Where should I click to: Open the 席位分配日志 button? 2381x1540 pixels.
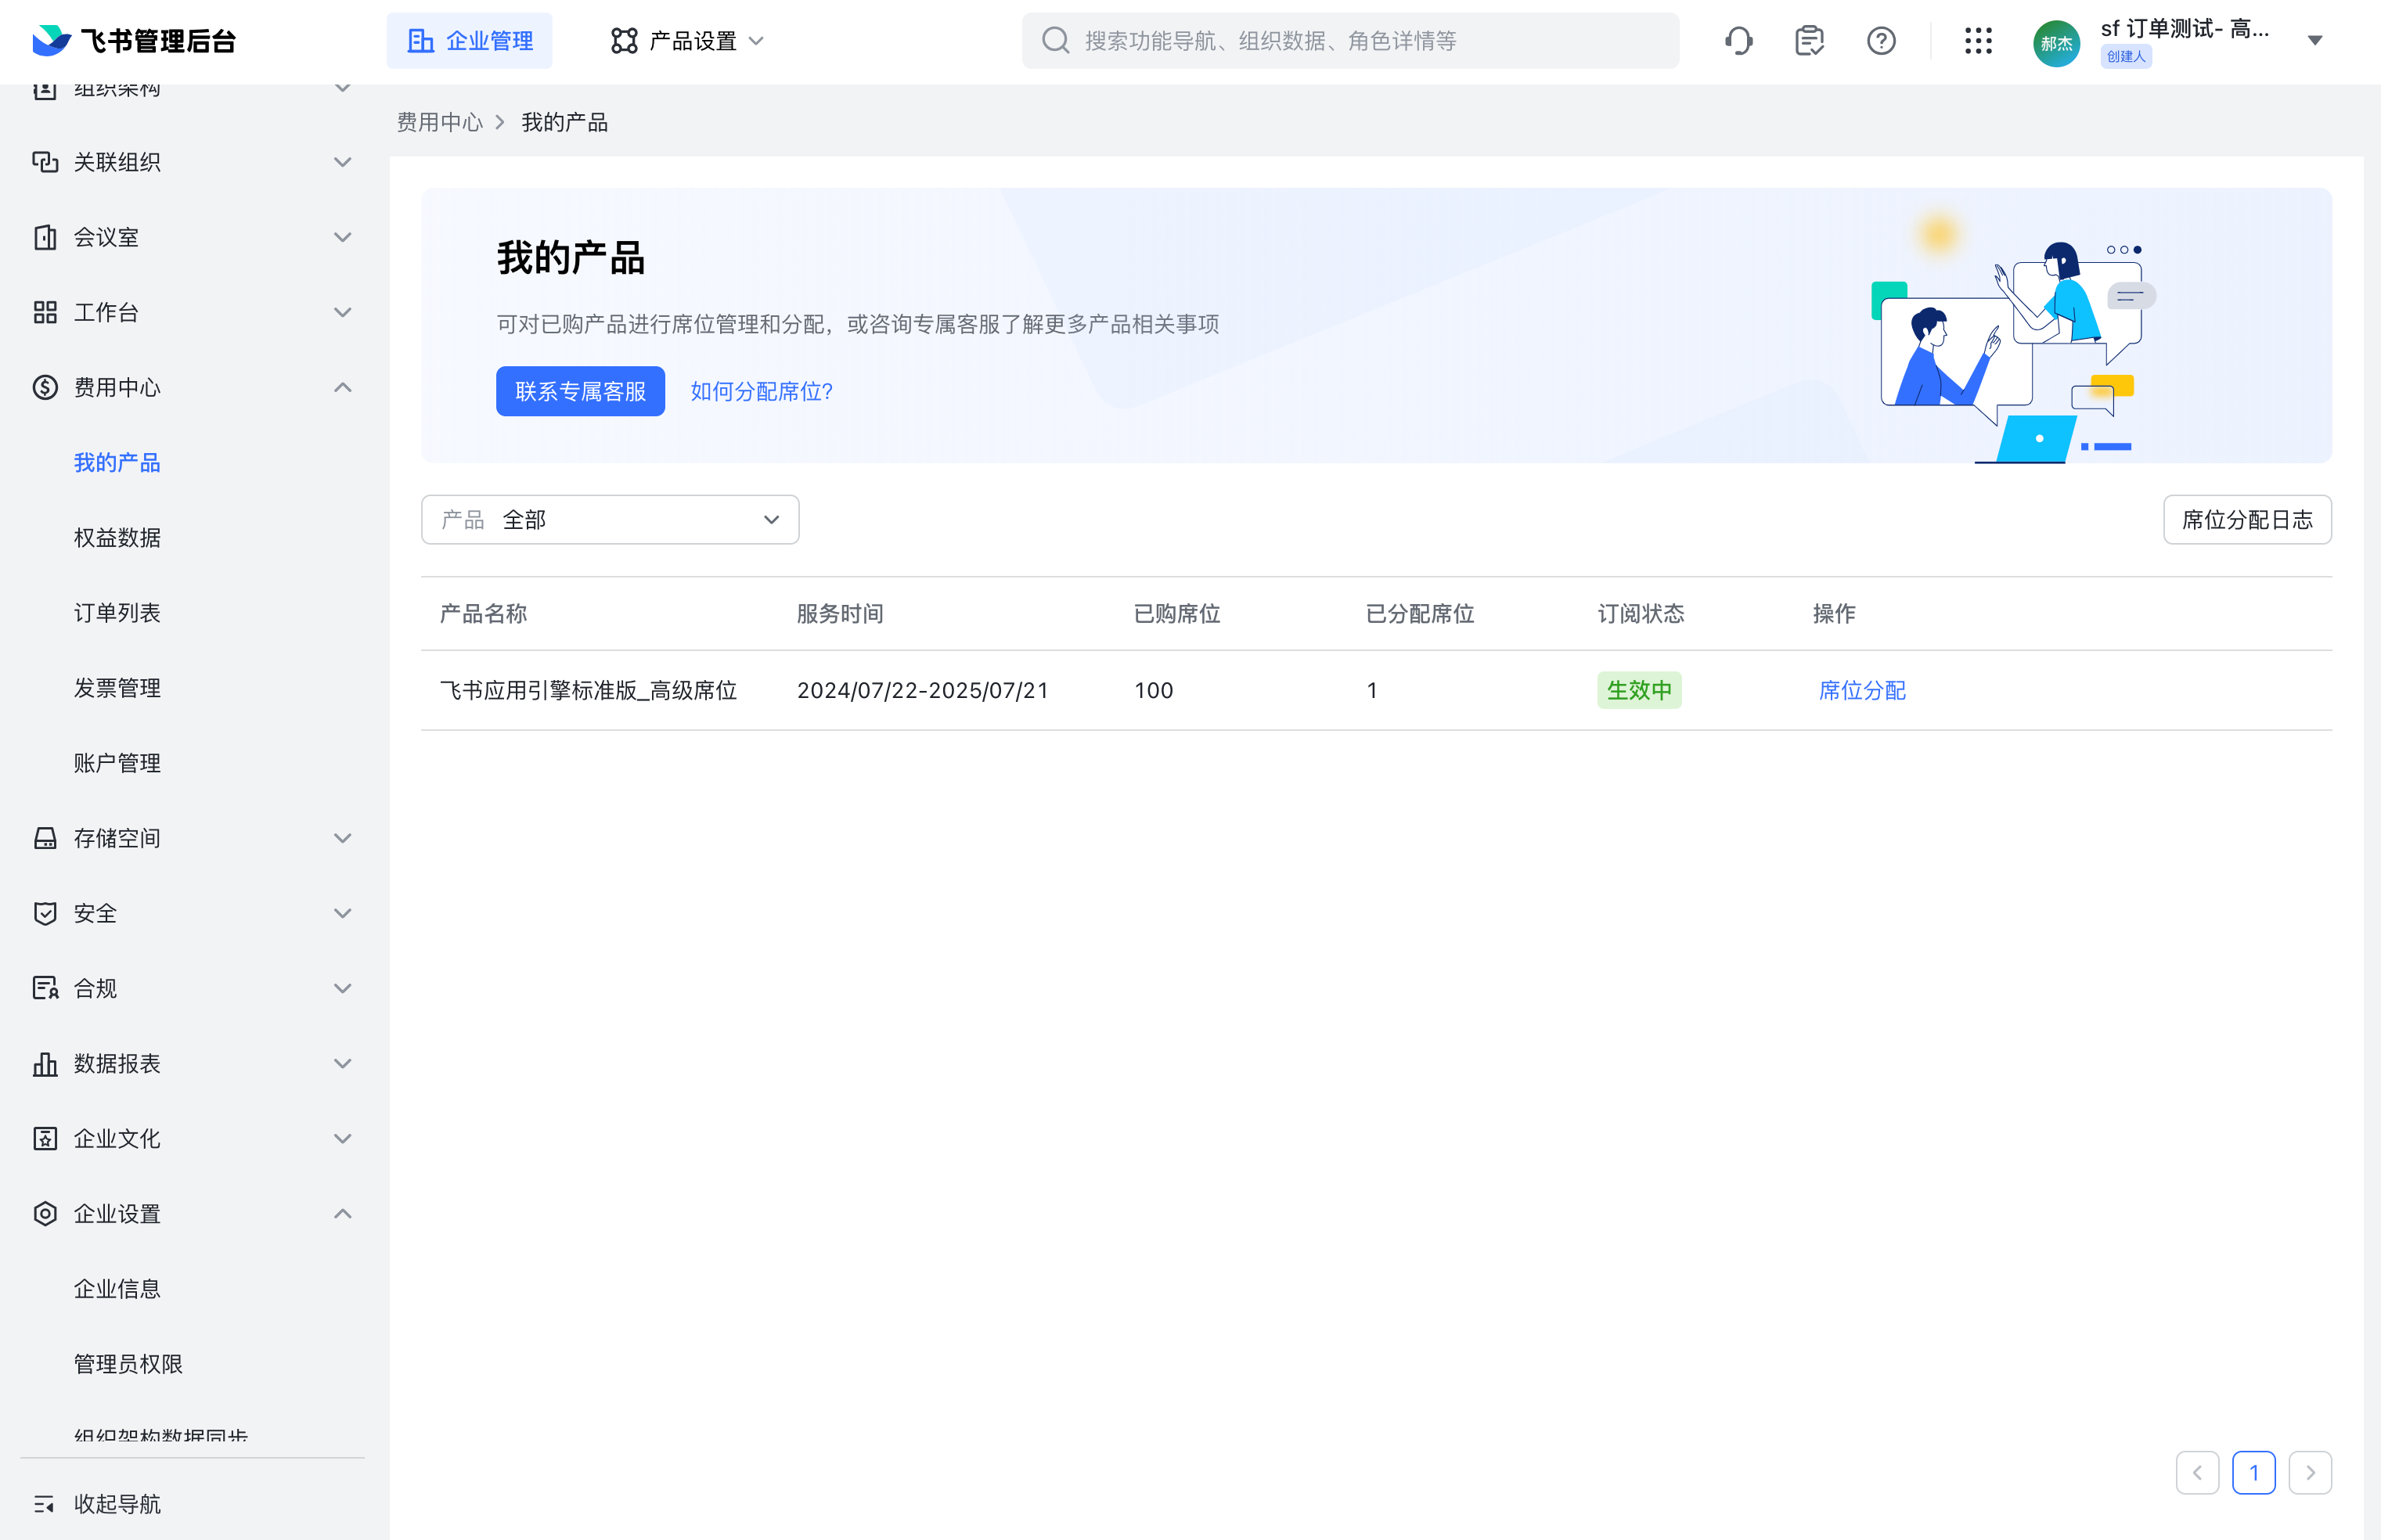tap(2247, 520)
